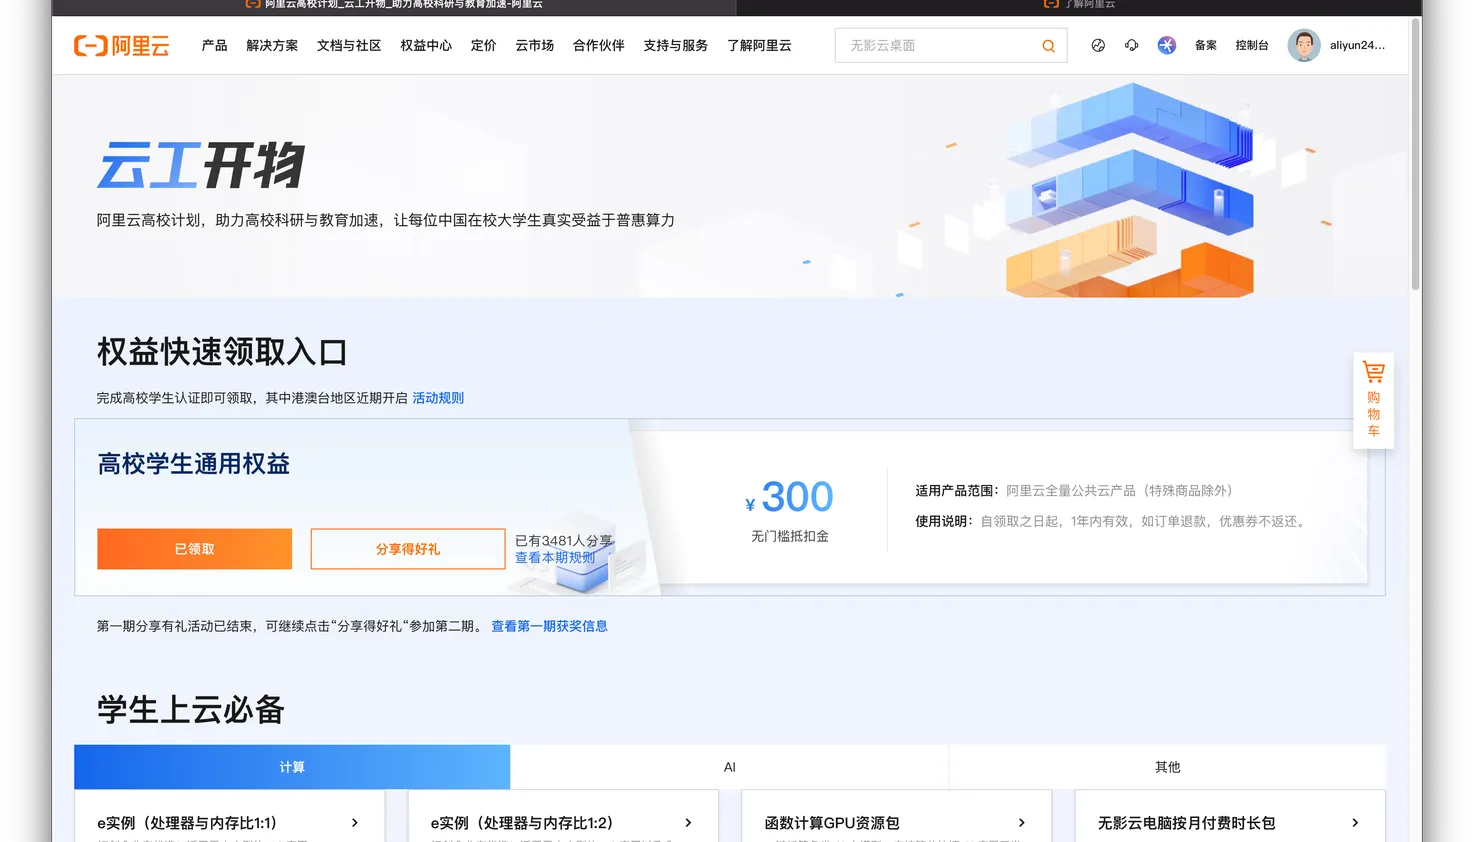Click the 已有3481人分享 text

point(564,541)
